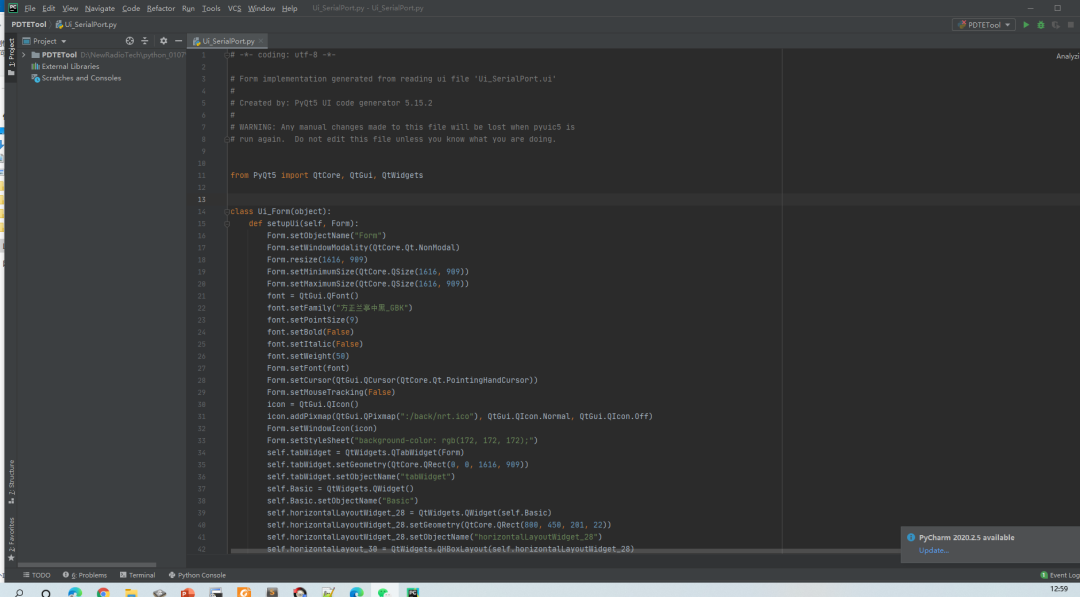
Task: Open the View menu
Action: (70, 8)
